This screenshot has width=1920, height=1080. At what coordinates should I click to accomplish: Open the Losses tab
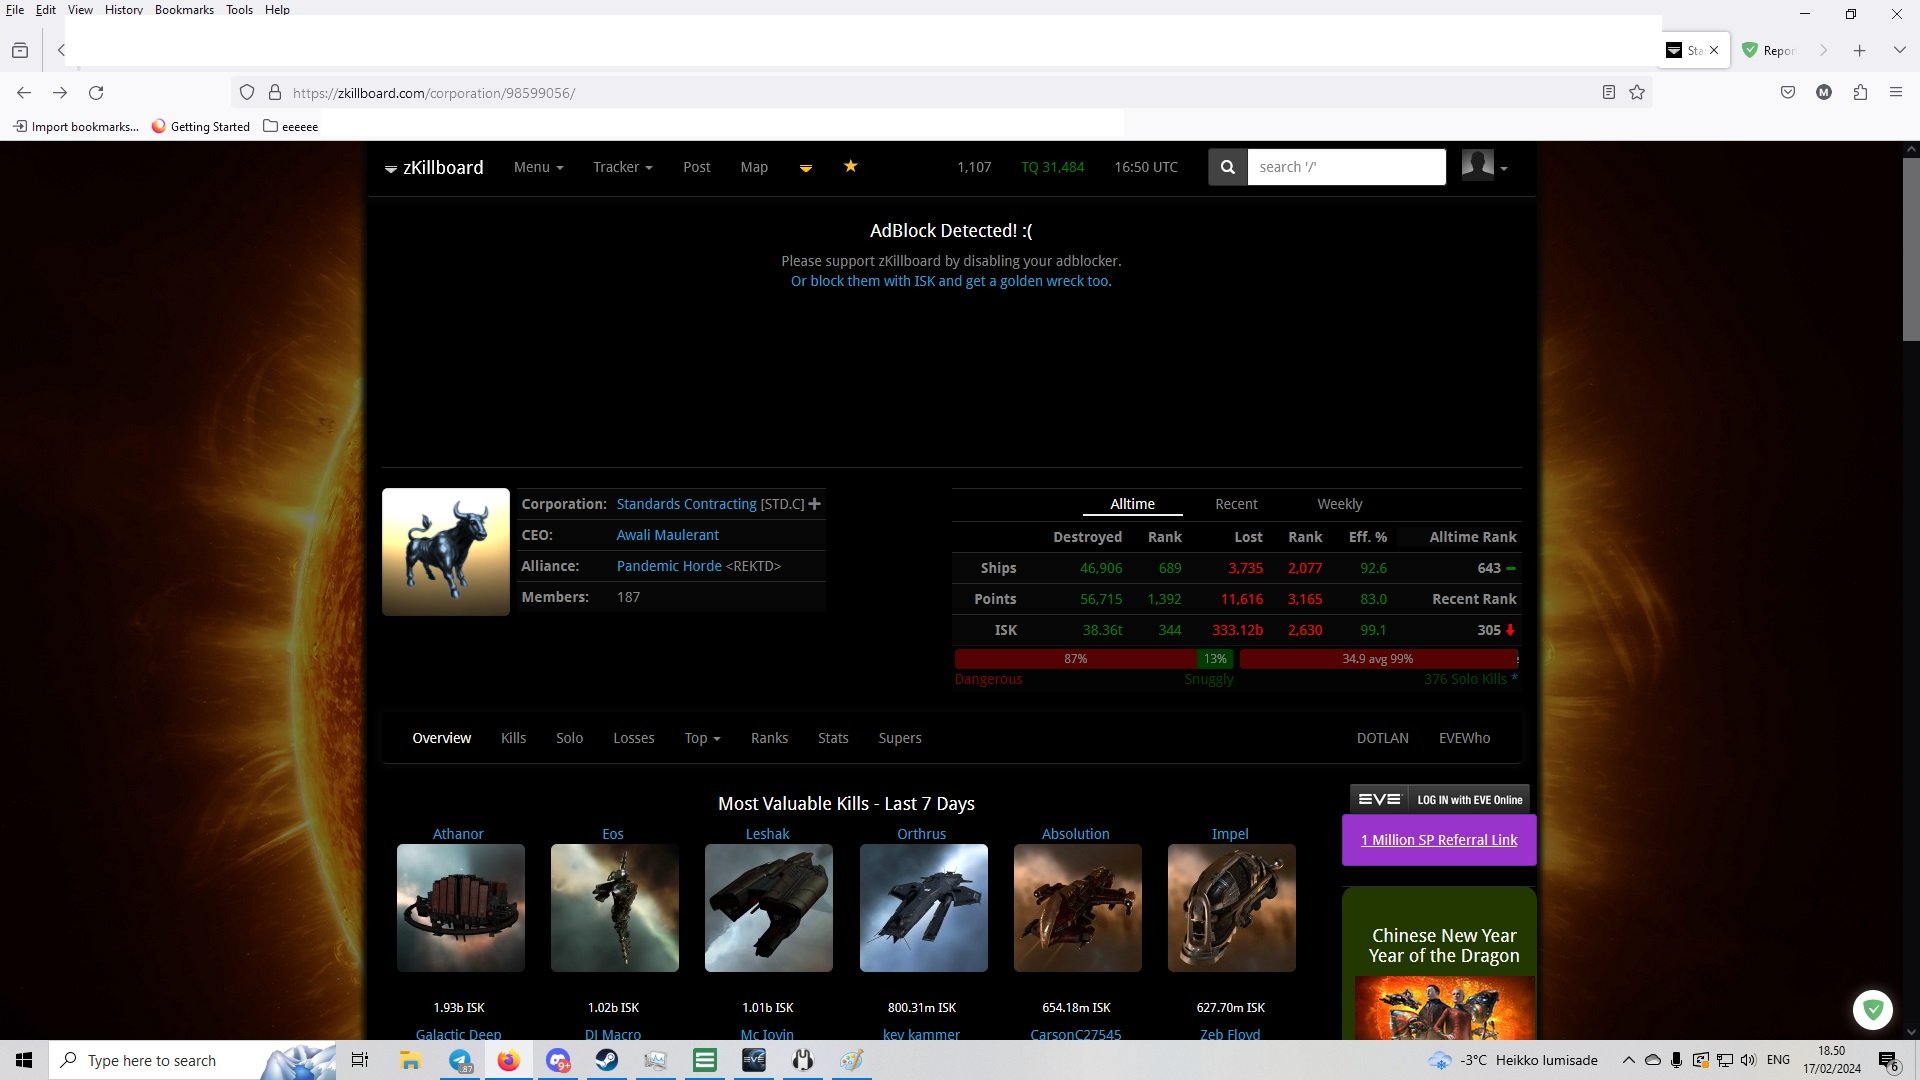click(x=633, y=738)
